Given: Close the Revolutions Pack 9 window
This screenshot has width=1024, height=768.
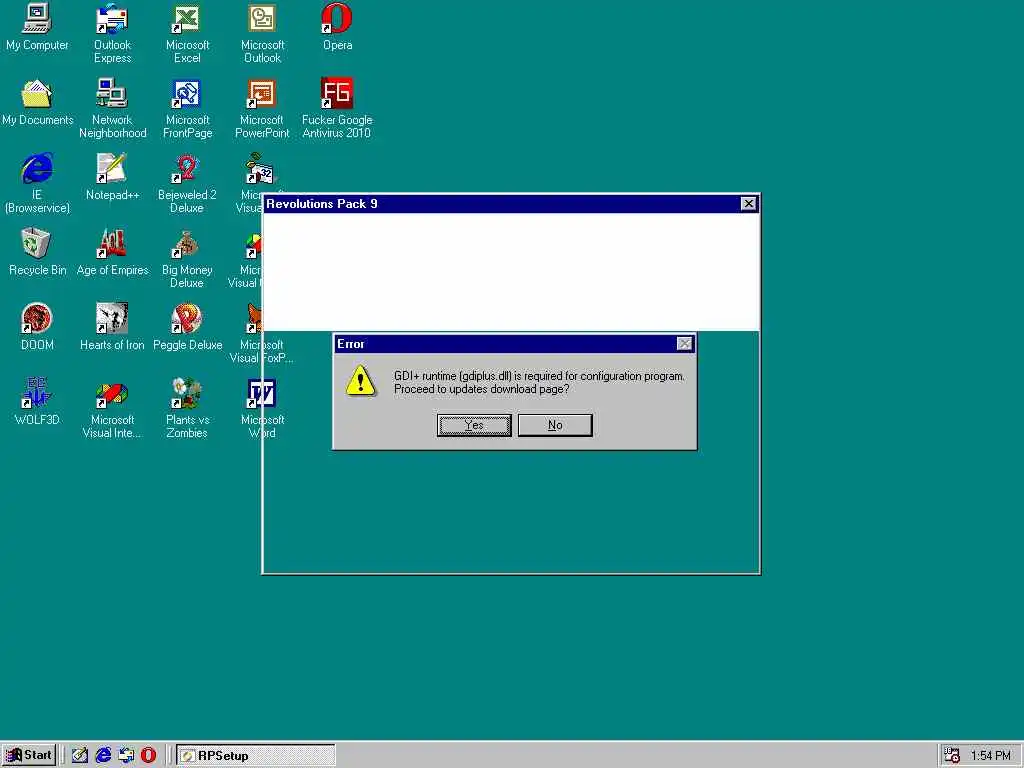Looking at the screenshot, I should click(x=748, y=204).
